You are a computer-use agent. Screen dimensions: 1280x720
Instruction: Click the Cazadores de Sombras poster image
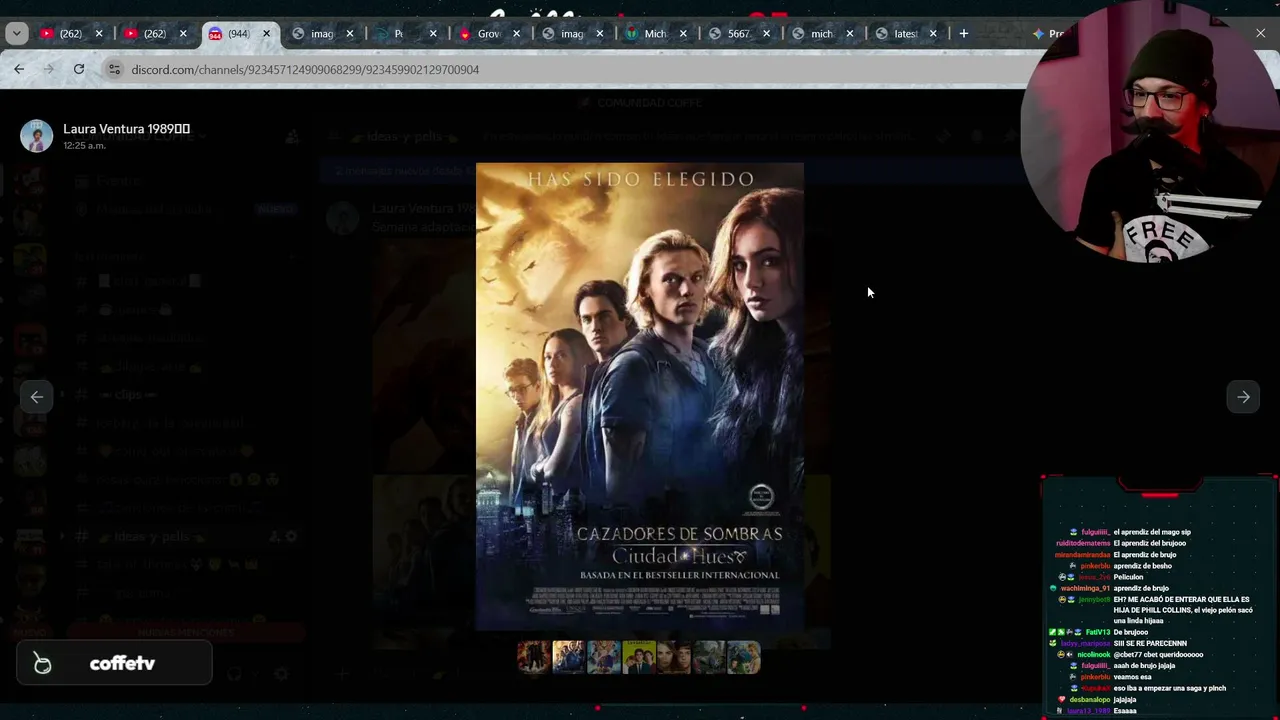coord(639,397)
